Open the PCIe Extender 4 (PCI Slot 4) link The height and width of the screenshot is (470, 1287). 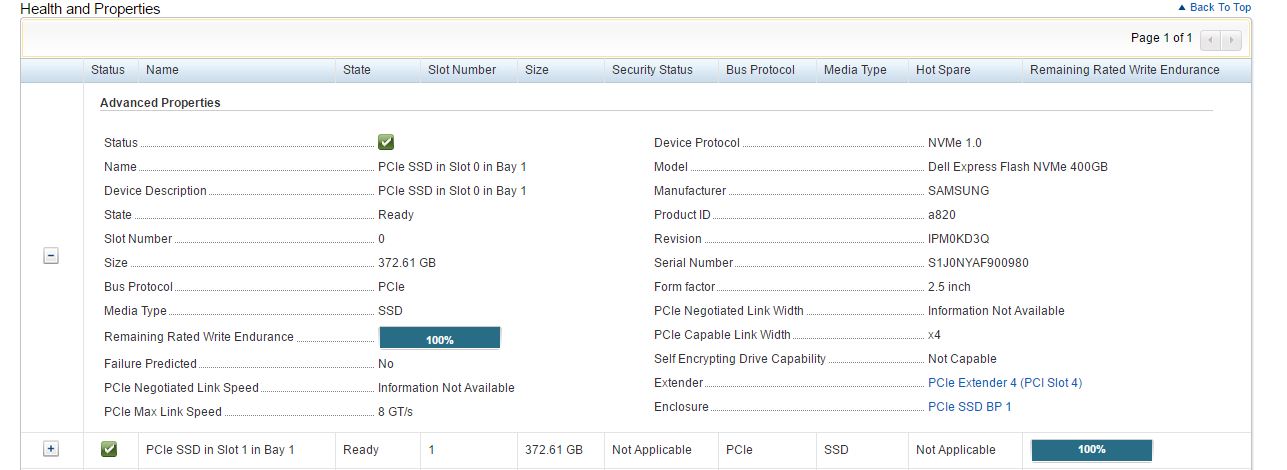tap(1005, 383)
